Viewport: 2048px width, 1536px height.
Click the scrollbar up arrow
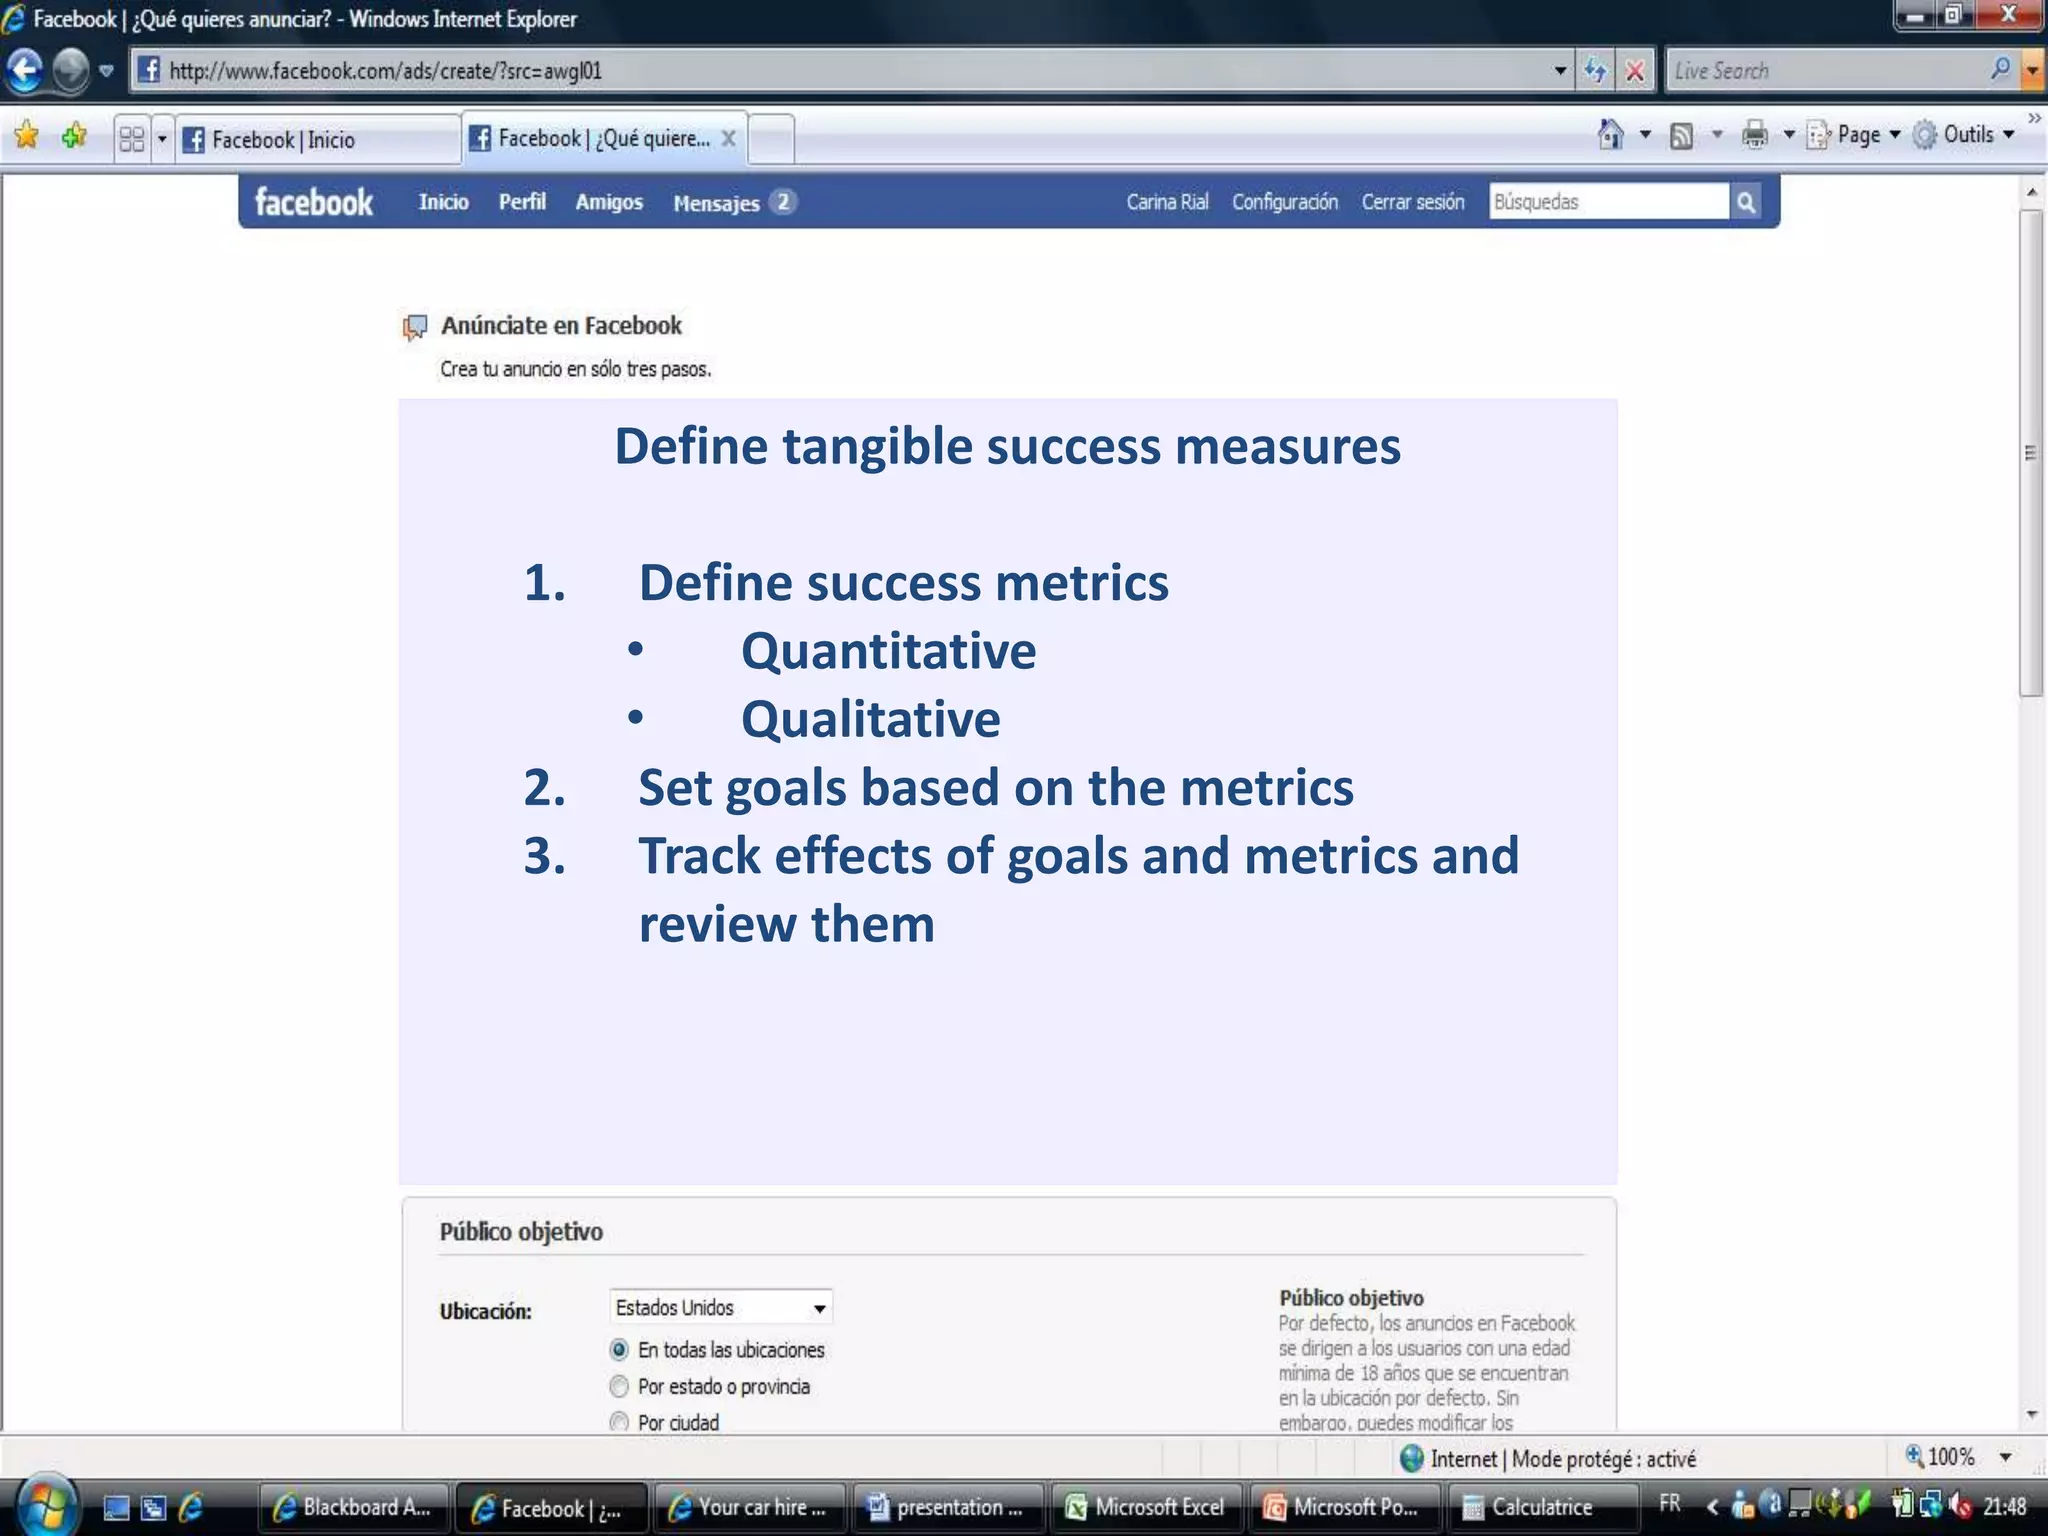(2031, 191)
